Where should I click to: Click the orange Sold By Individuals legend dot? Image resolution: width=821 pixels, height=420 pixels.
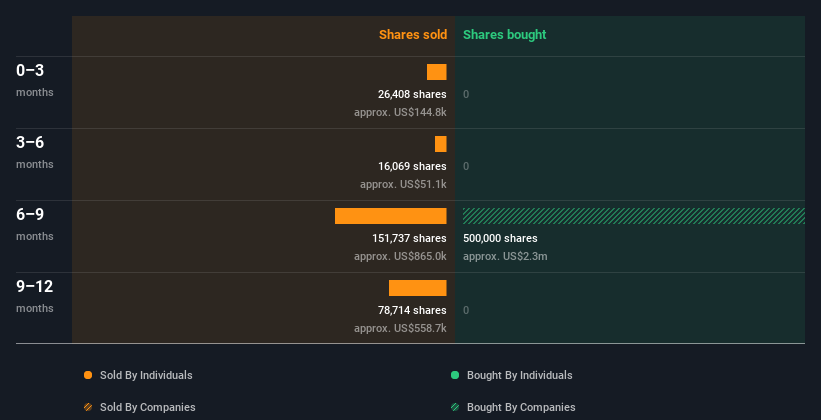point(88,375)
